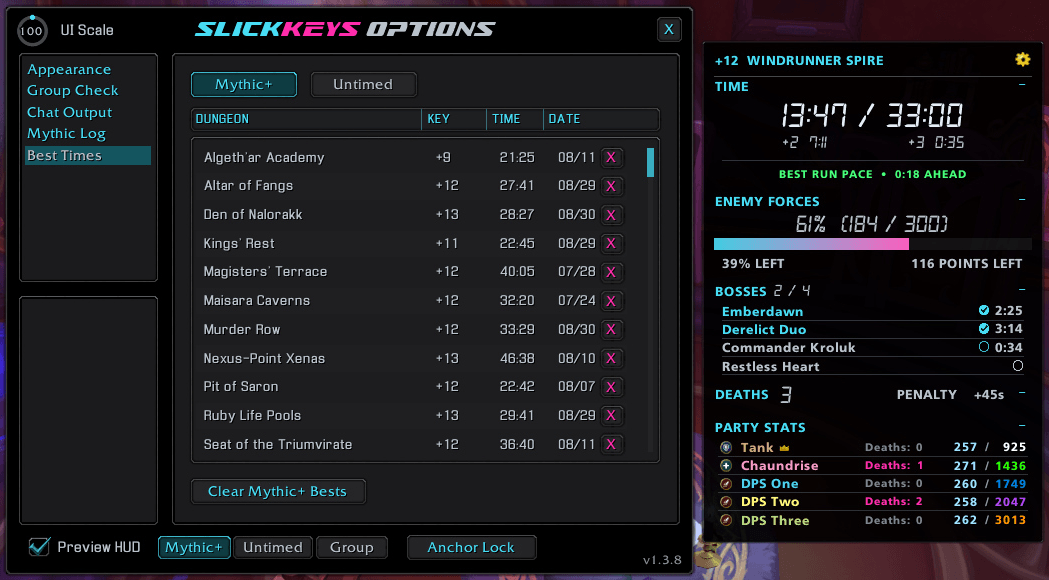Click the enemy forces progress bar
1049x580 pixels.
(x=872, y=244)
